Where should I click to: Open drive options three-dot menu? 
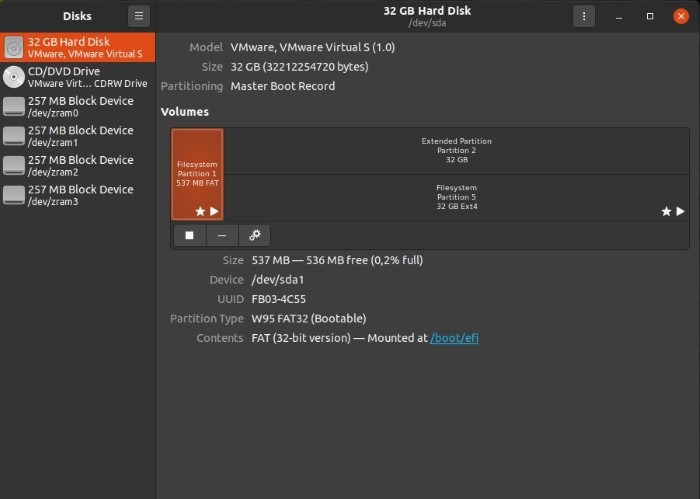pos(584,16)
